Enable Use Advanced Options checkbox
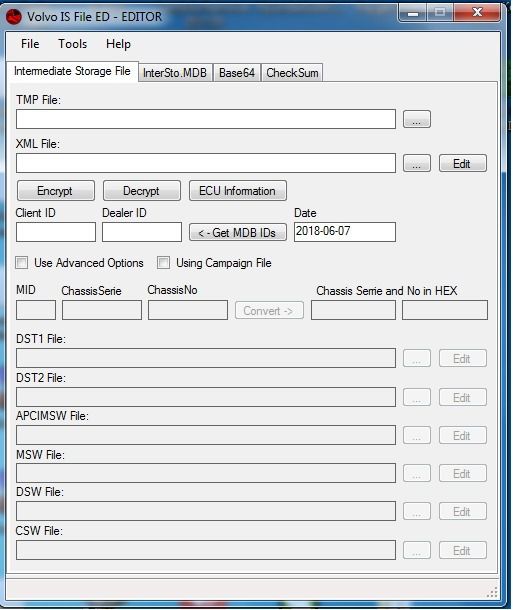 point(22,263)
